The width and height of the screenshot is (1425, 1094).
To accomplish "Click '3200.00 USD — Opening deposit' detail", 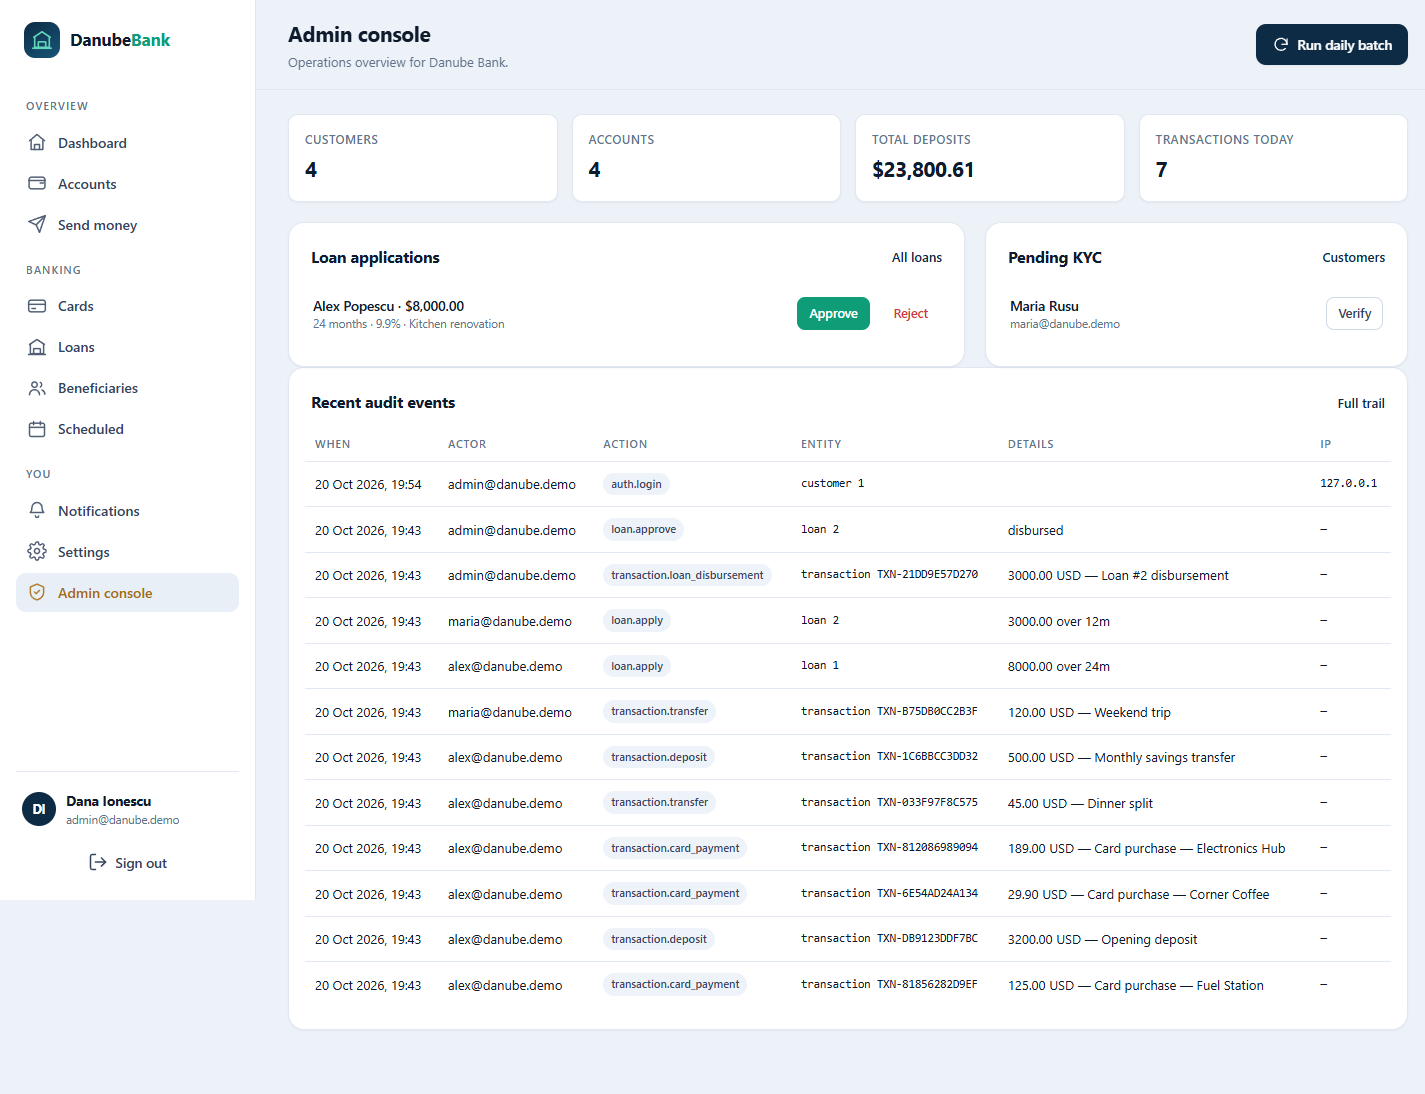I will coord(1102,939).
